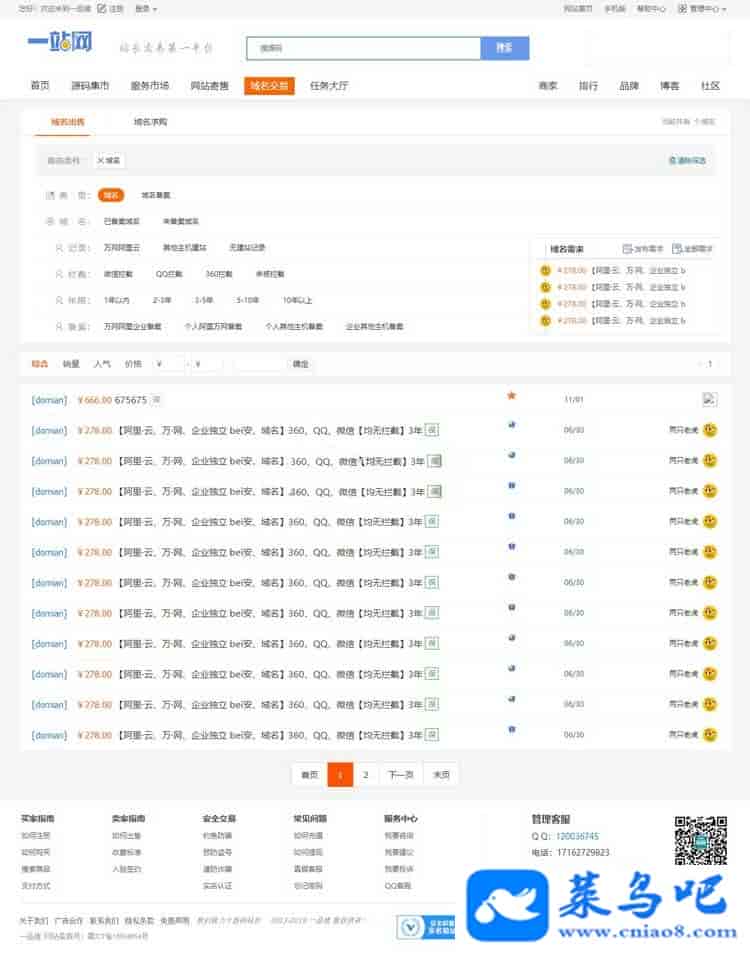This screenshot has height=953, width=750.
Task: Switch to the 域名求购 tab
Action: pos(151,122)
